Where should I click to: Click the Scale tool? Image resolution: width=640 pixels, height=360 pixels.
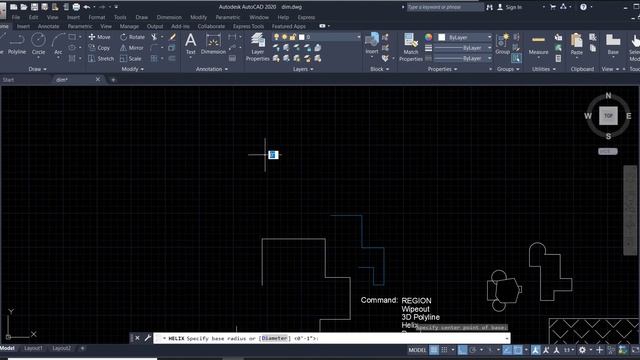click(131, 59)
